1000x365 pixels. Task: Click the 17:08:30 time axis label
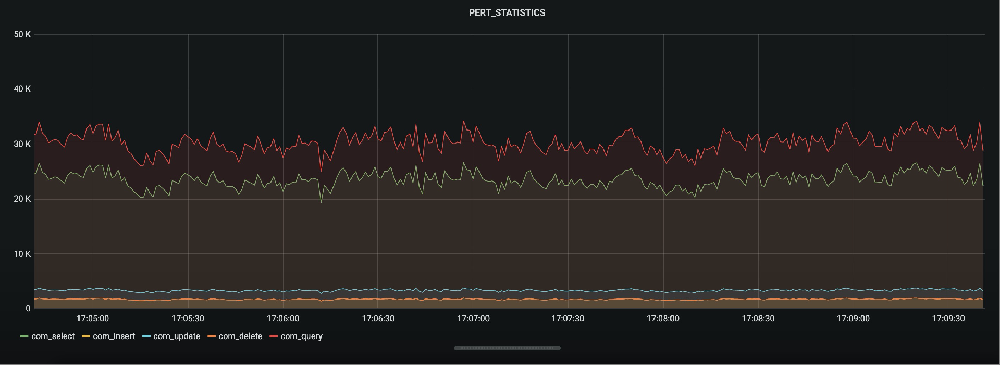tap(758, 318)
